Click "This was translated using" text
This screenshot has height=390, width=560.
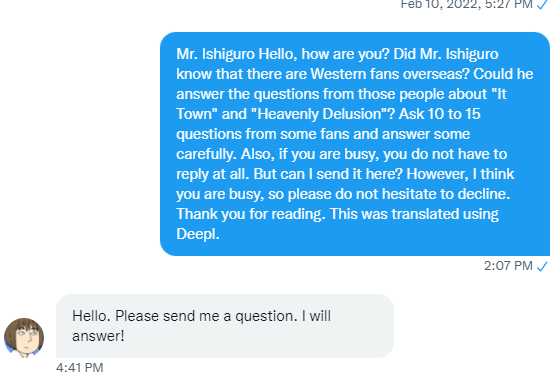point(414,215)
